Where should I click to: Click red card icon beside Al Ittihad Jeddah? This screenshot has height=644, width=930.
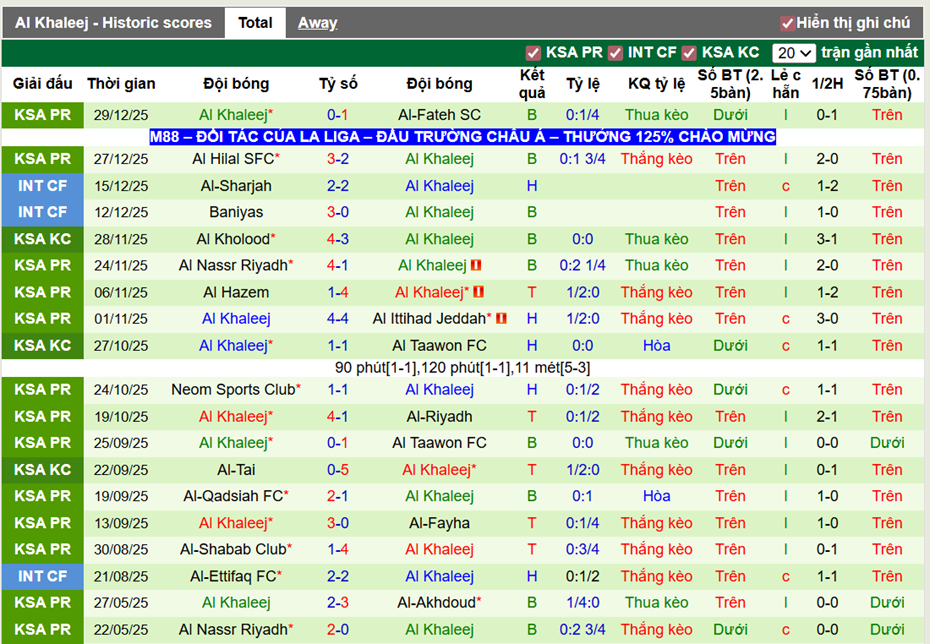click(501, 319)
